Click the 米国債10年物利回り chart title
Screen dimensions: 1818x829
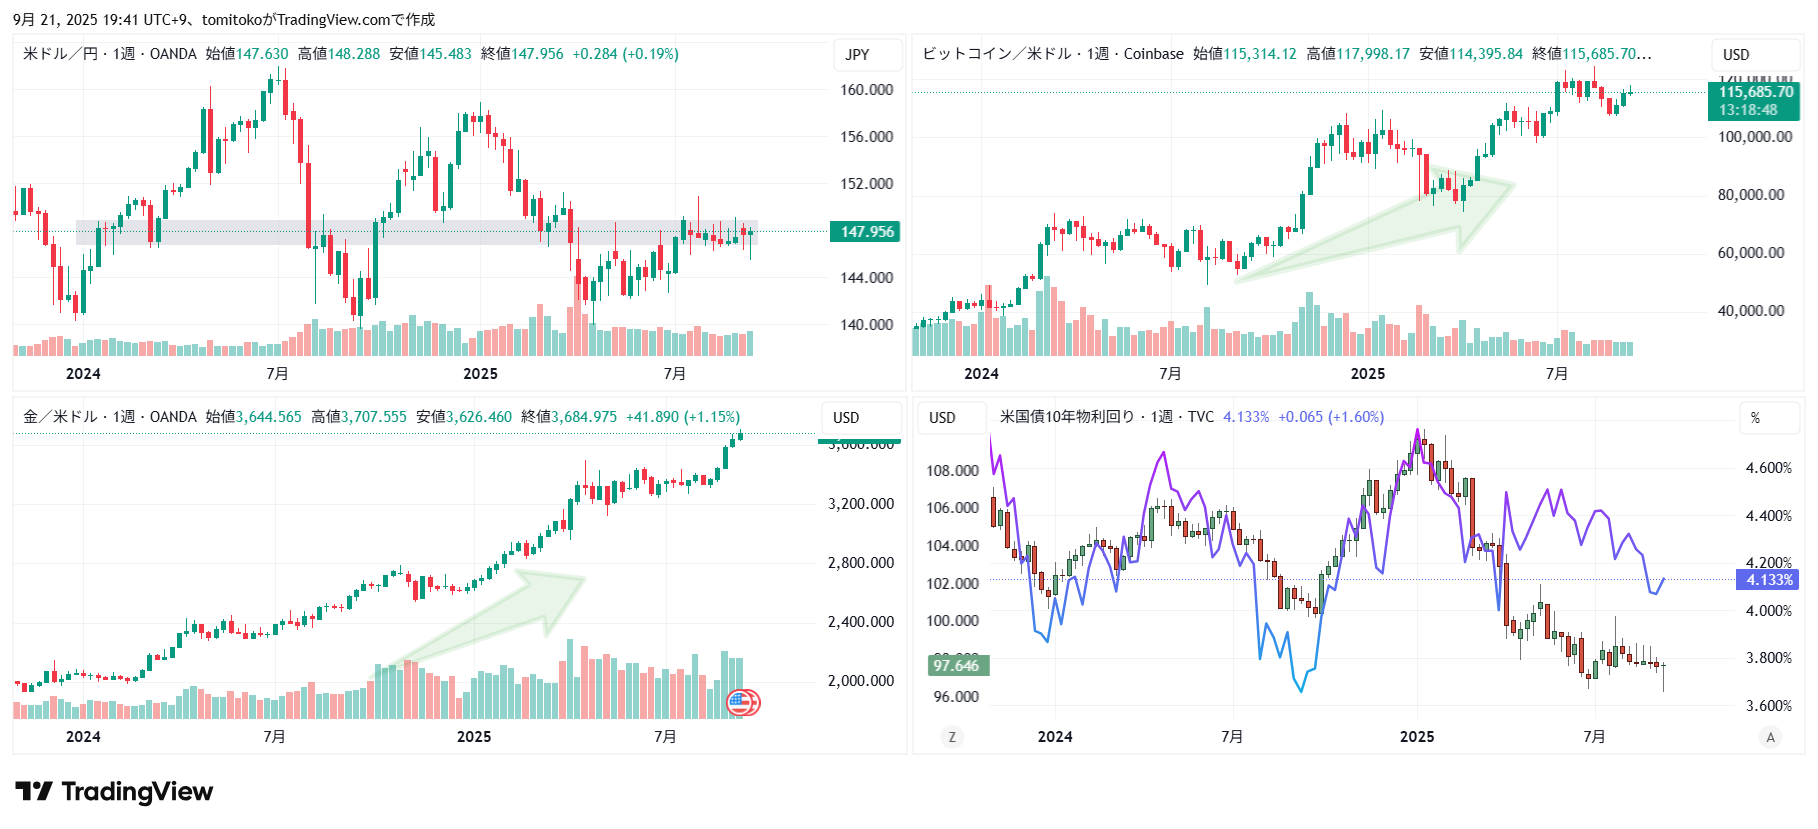coord(1066,417)
